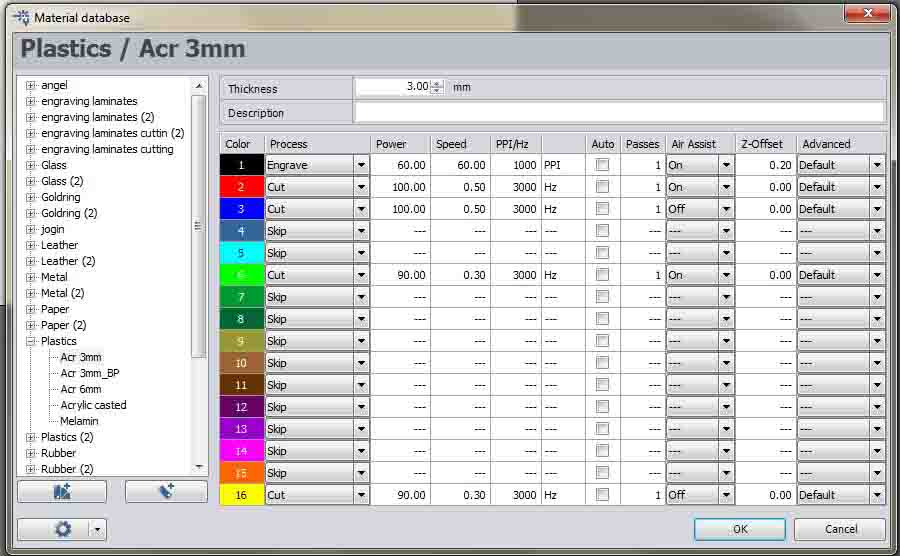Open the arrow beside the gear button
900x556 pixels.
pyautogui.click(x=98, y=529)
